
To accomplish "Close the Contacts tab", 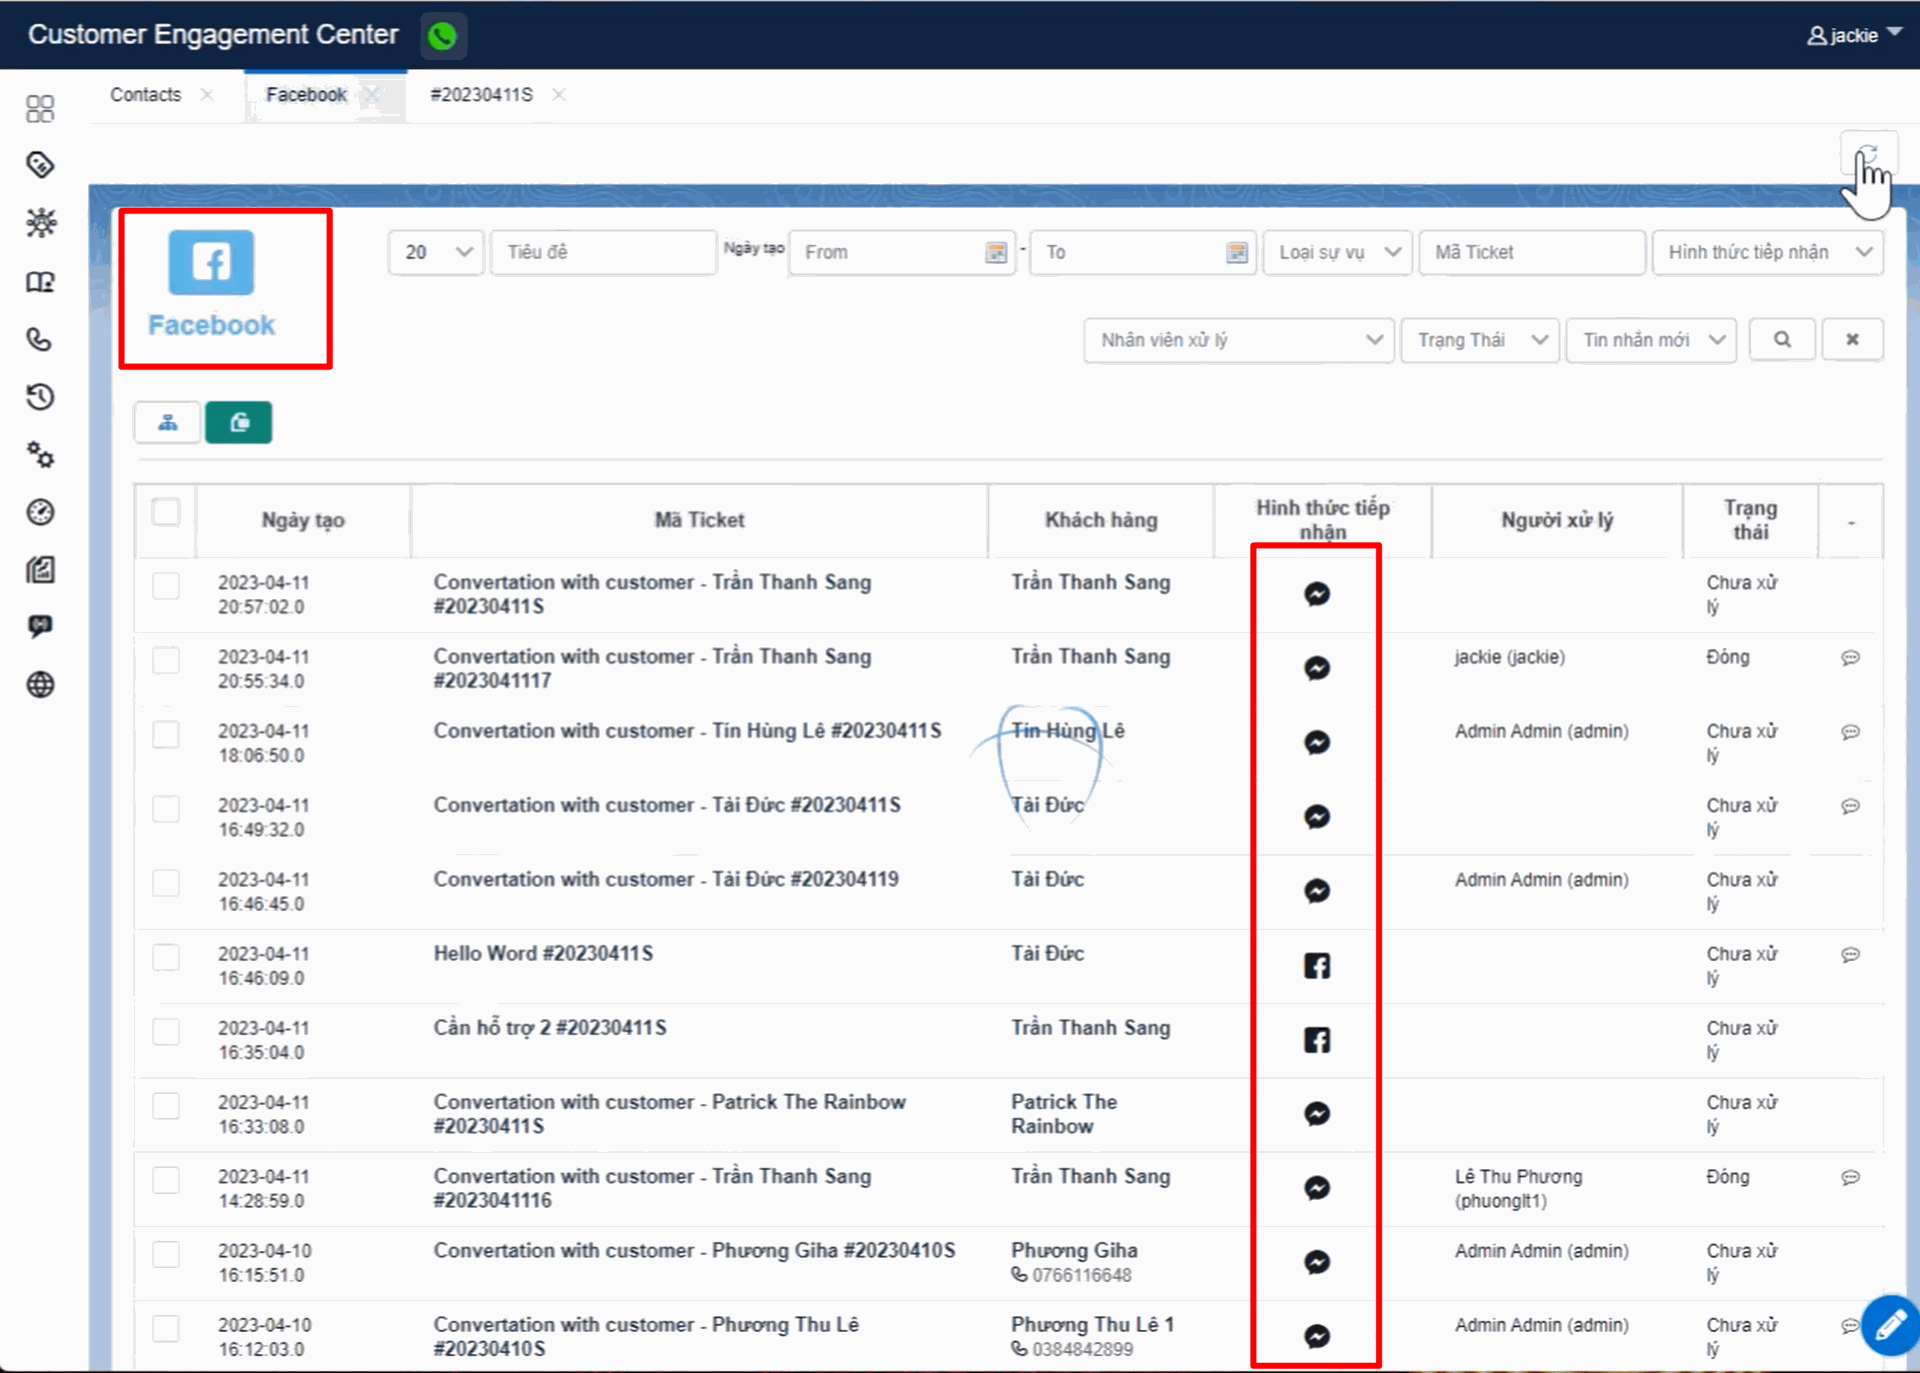I will 207,95.
